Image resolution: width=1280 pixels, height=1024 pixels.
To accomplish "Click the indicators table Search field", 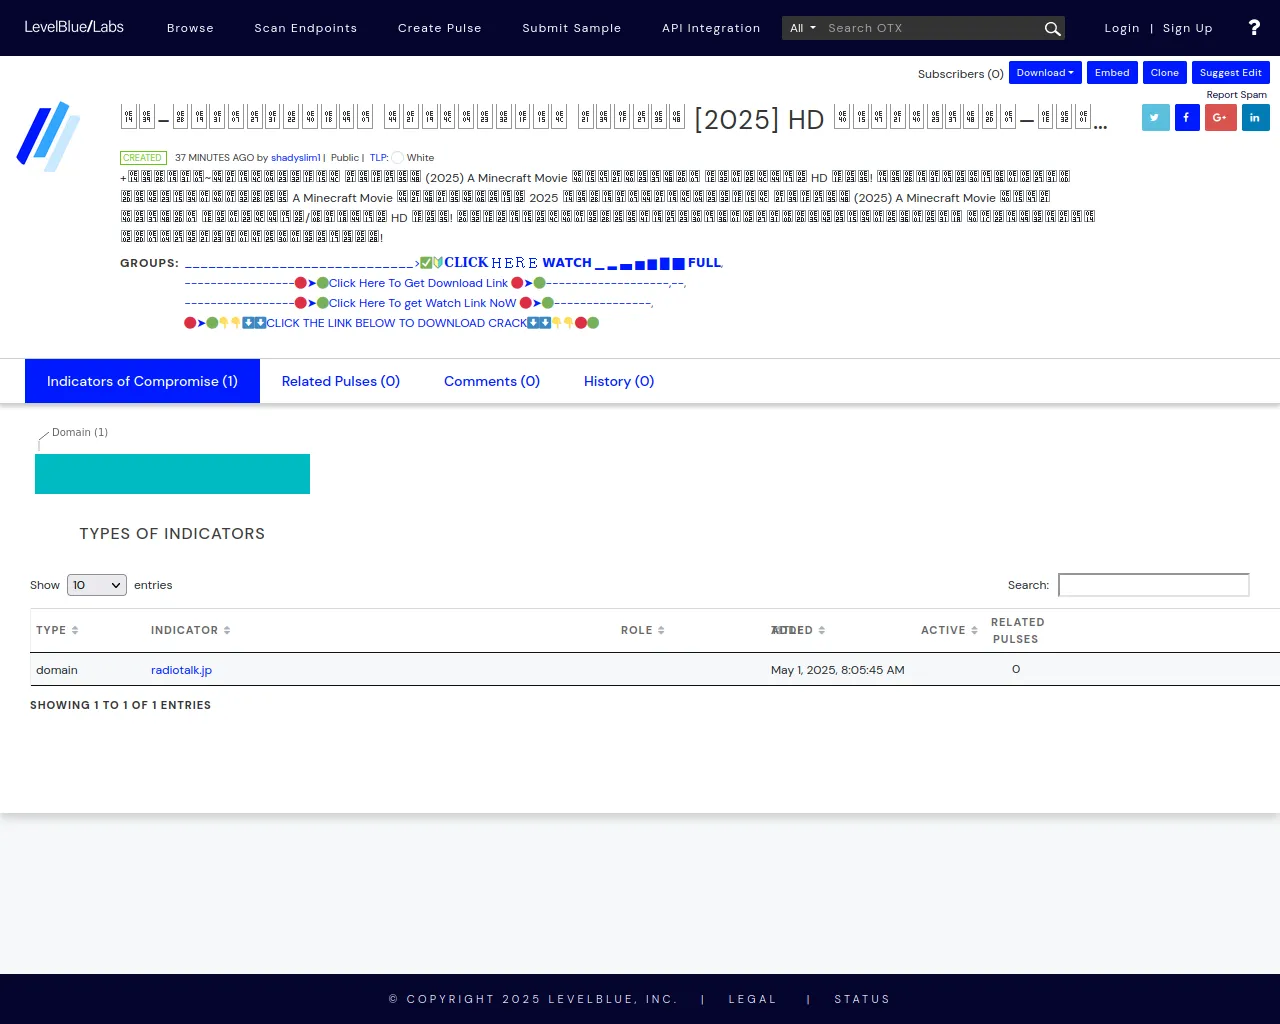I will tap(1153, 585).
